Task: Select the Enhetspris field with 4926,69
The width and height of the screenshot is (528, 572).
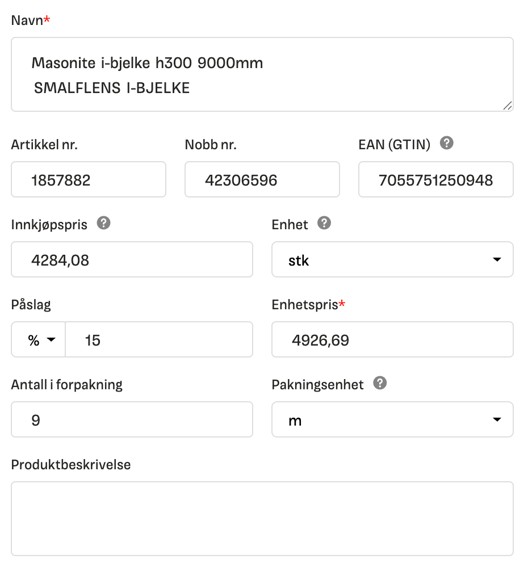Action: pos(392,340)
